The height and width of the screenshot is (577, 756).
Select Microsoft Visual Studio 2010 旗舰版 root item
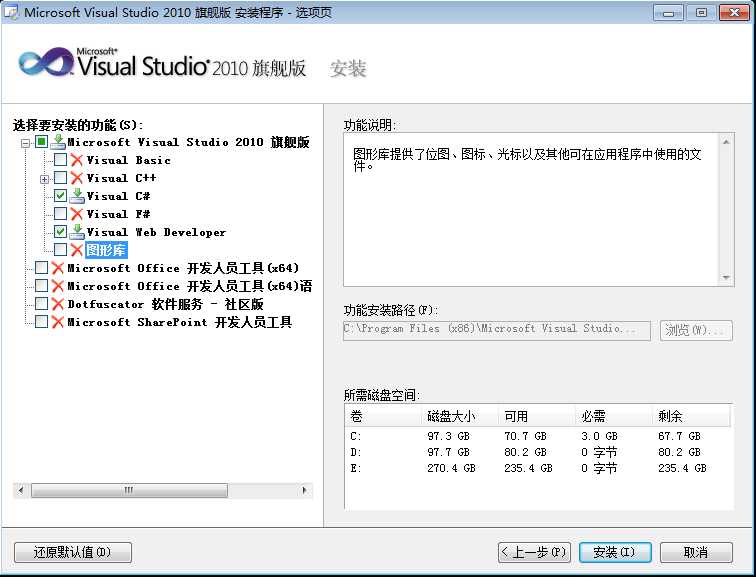pos(189,142)
